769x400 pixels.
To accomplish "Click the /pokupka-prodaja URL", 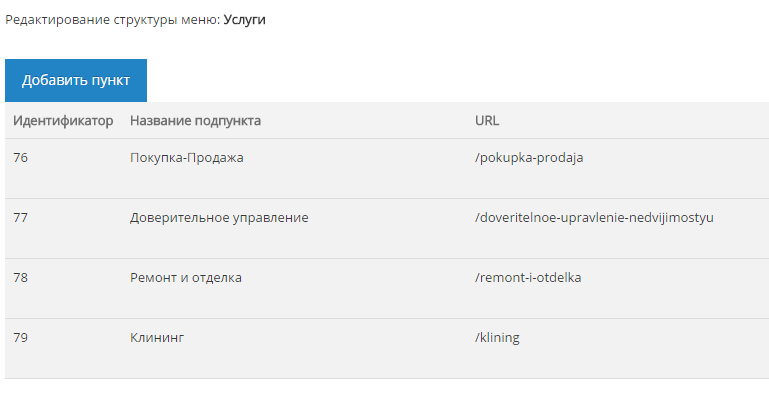I will pos(529,158).
